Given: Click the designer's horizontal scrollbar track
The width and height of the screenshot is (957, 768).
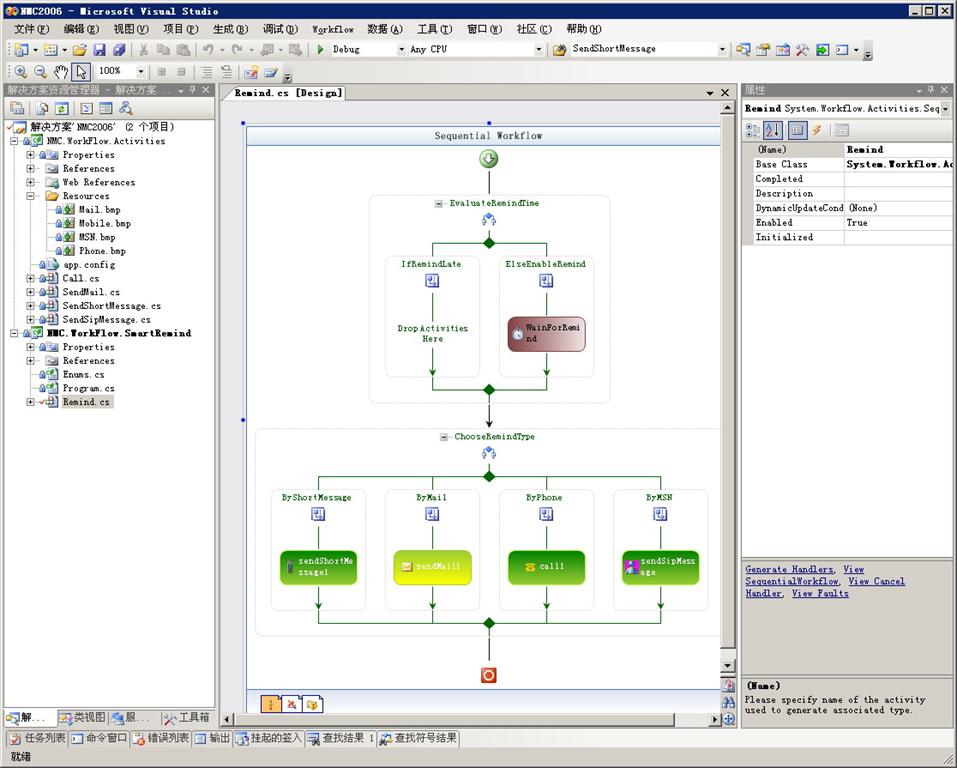Looking at the screenshot, I should click(469, 720).
